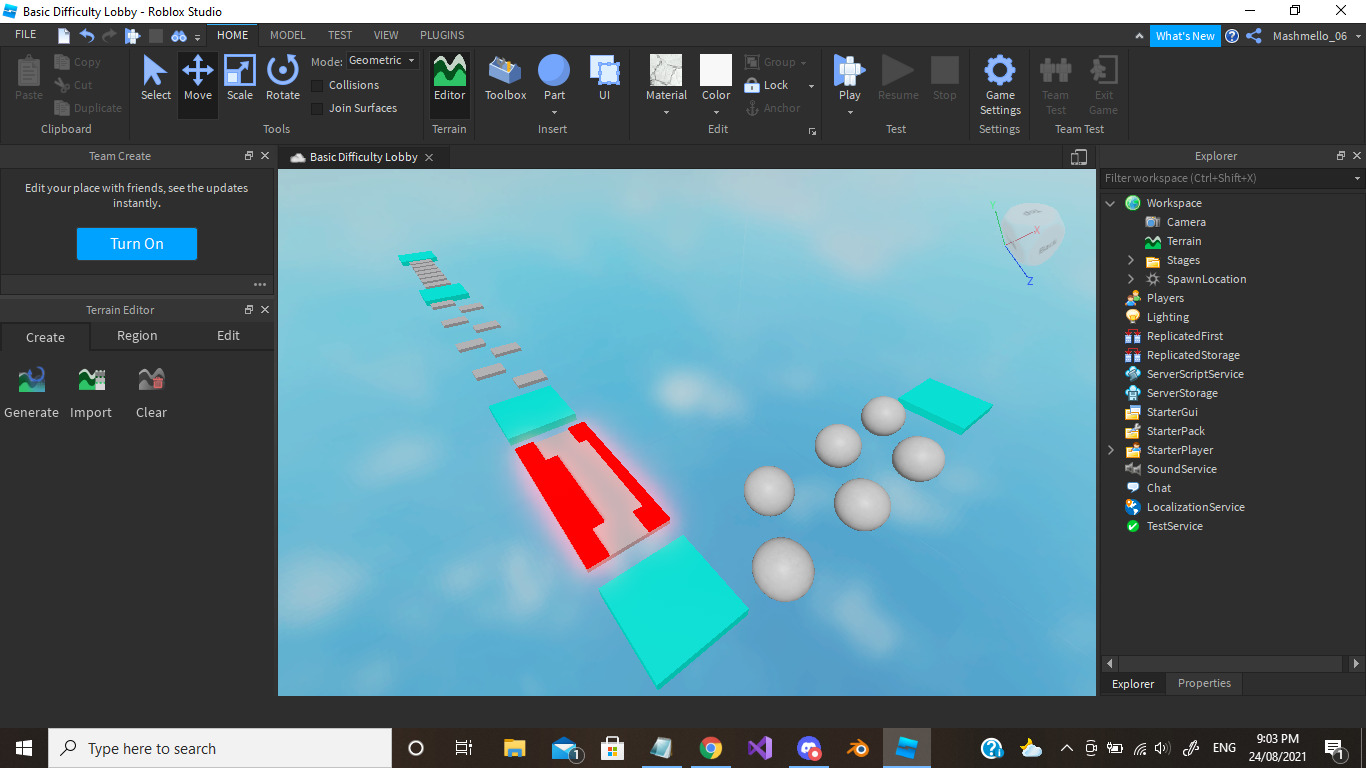
Task: Open the Lock options dropdown arrow
Action: tap(811, 86)
